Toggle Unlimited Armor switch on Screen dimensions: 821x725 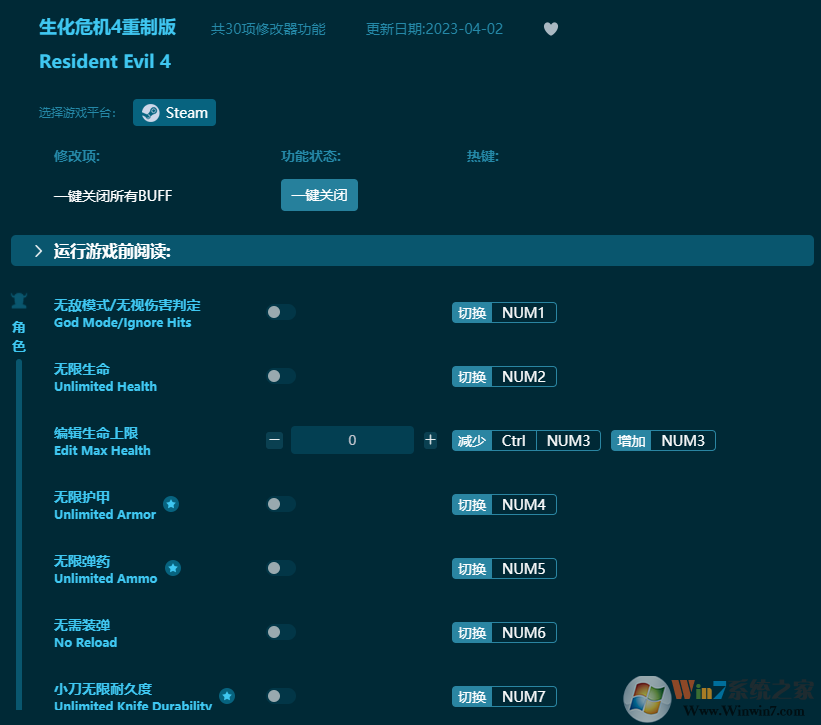click(280, 504)
